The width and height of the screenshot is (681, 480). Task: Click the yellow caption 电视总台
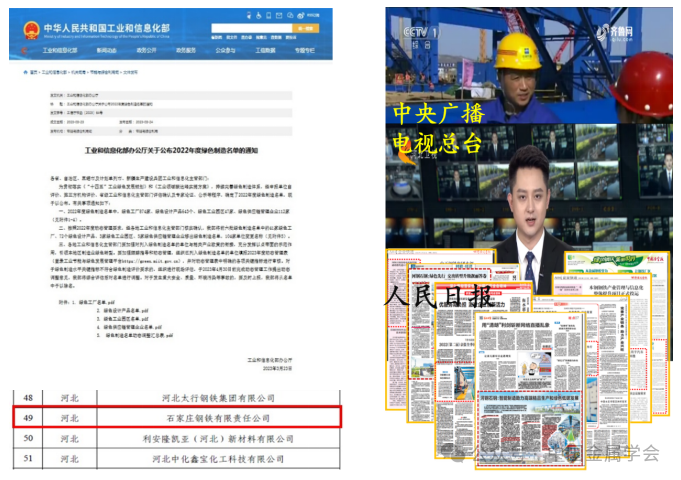click(x=437, y=143)
